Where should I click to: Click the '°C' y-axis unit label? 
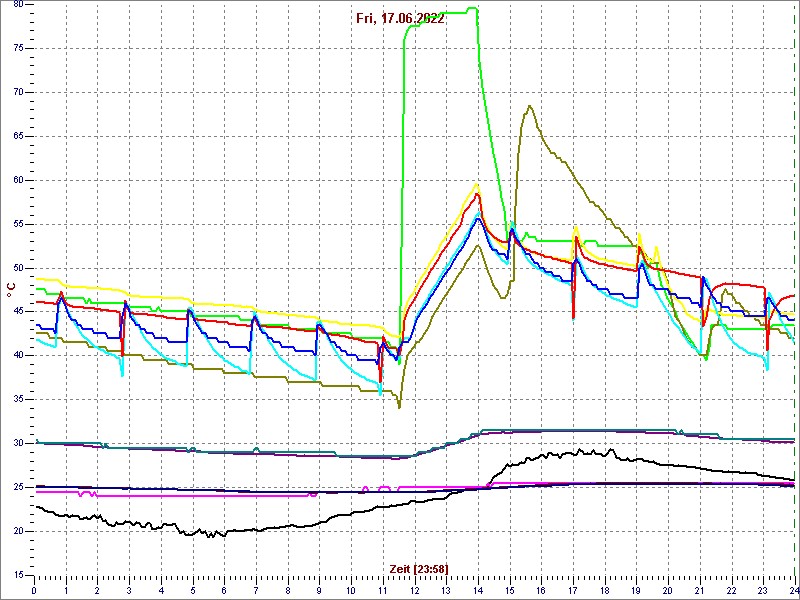(11, 289)
